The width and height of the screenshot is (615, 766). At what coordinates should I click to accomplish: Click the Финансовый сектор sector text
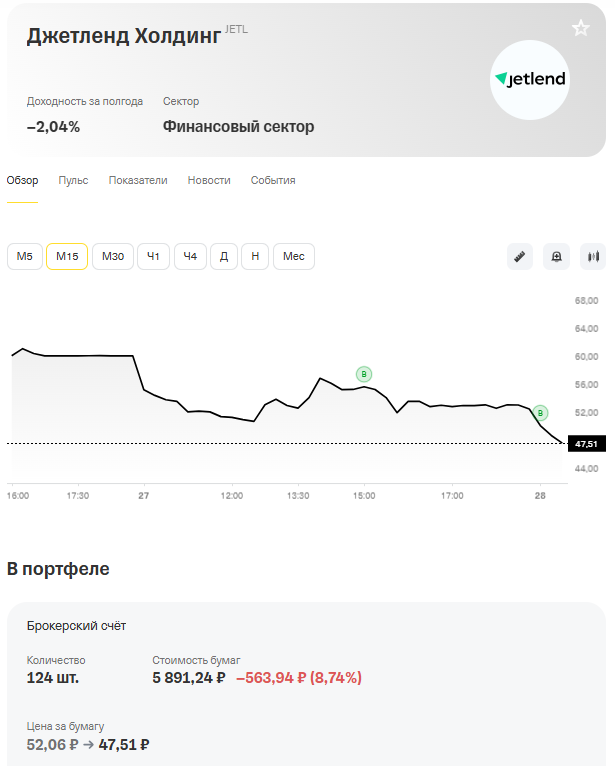pyautogui.click(x=238, y=127)
